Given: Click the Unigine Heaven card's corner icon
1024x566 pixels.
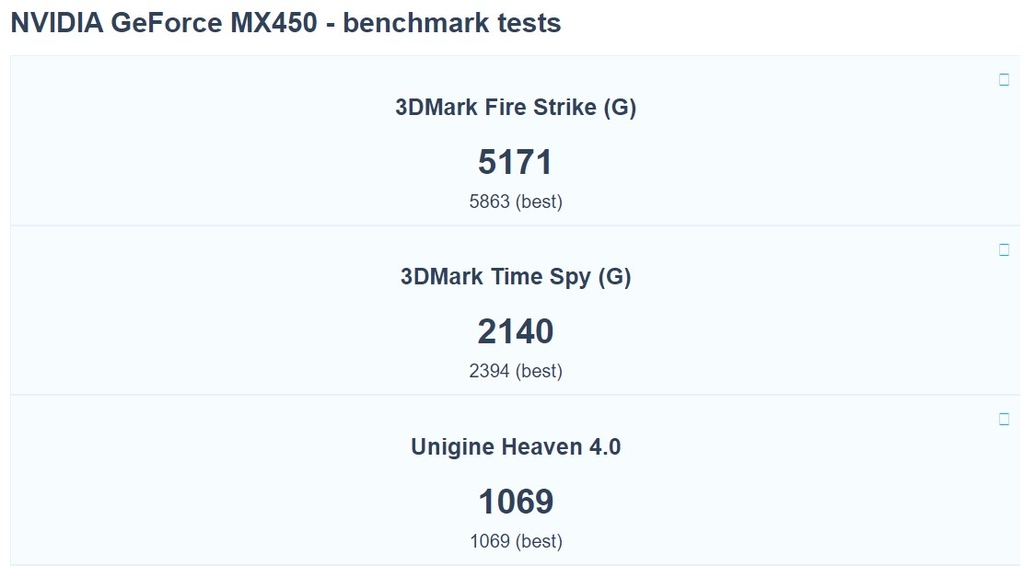Looking at the screenshot, I should [1004, 419].
